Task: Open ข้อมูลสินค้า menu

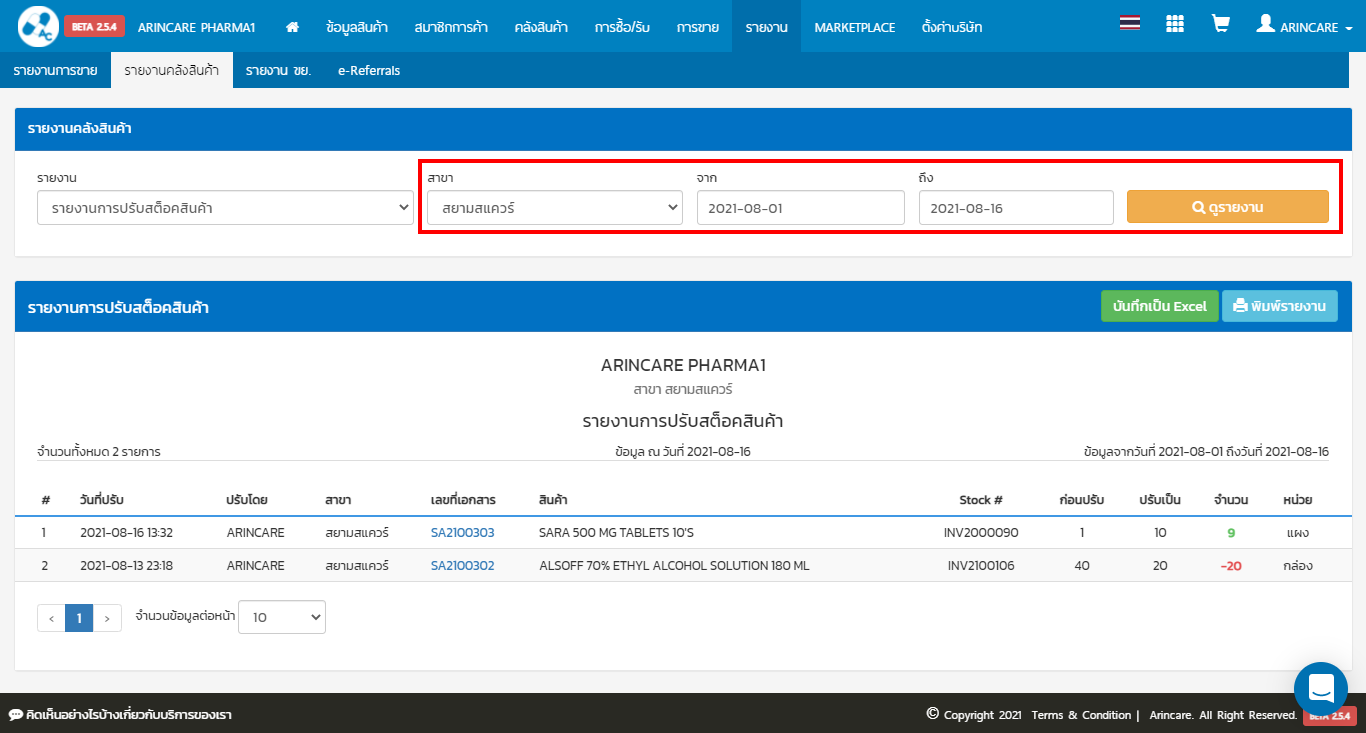Action: tap(357, 27)
